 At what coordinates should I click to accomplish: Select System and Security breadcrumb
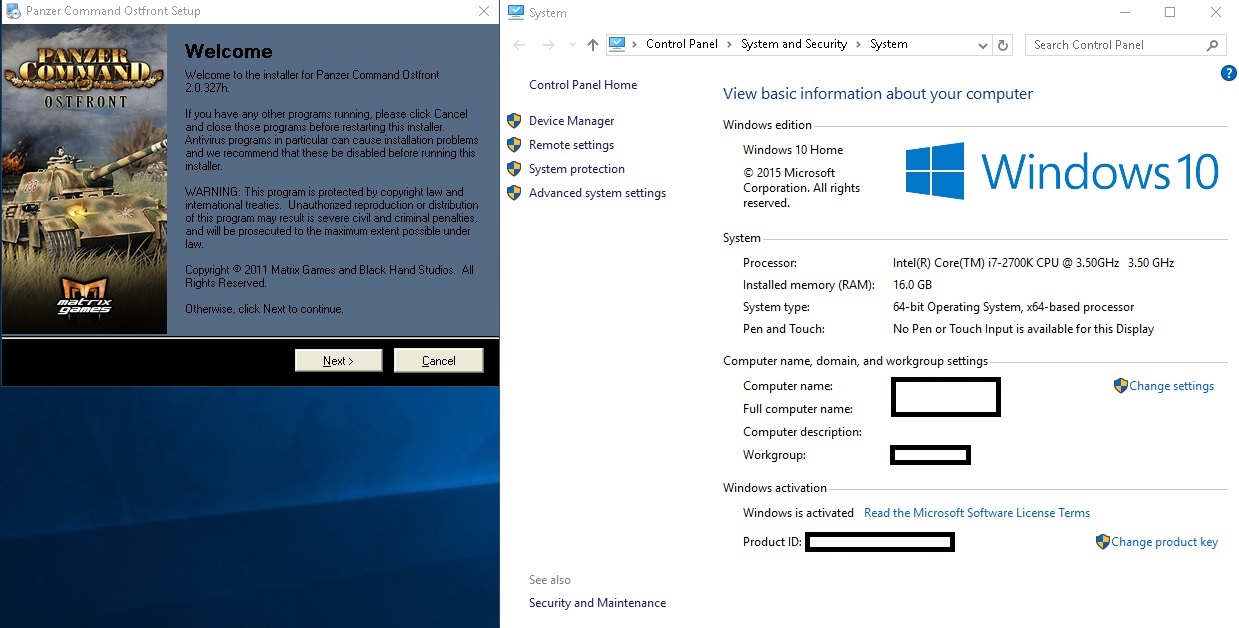(794, 44)
